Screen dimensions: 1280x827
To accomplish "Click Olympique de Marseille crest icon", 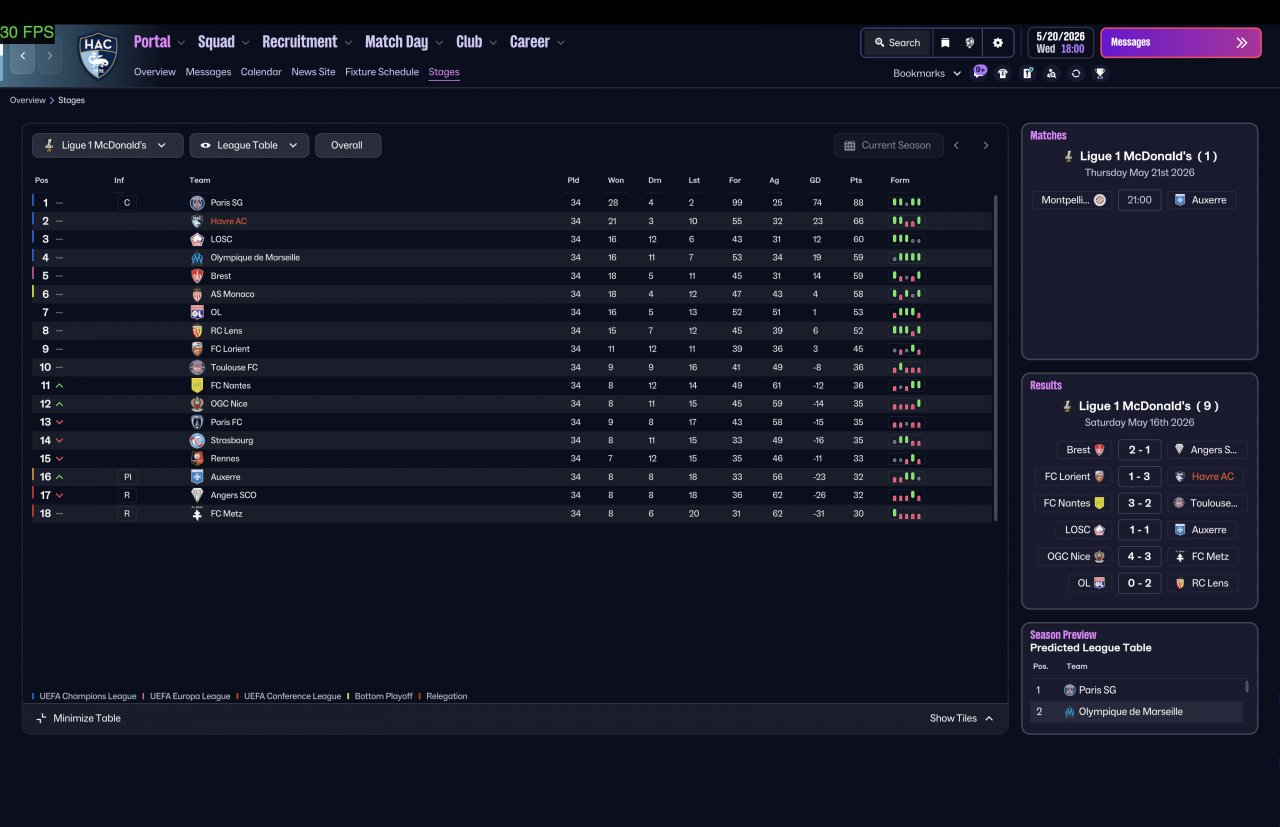I will pos(197,258).
